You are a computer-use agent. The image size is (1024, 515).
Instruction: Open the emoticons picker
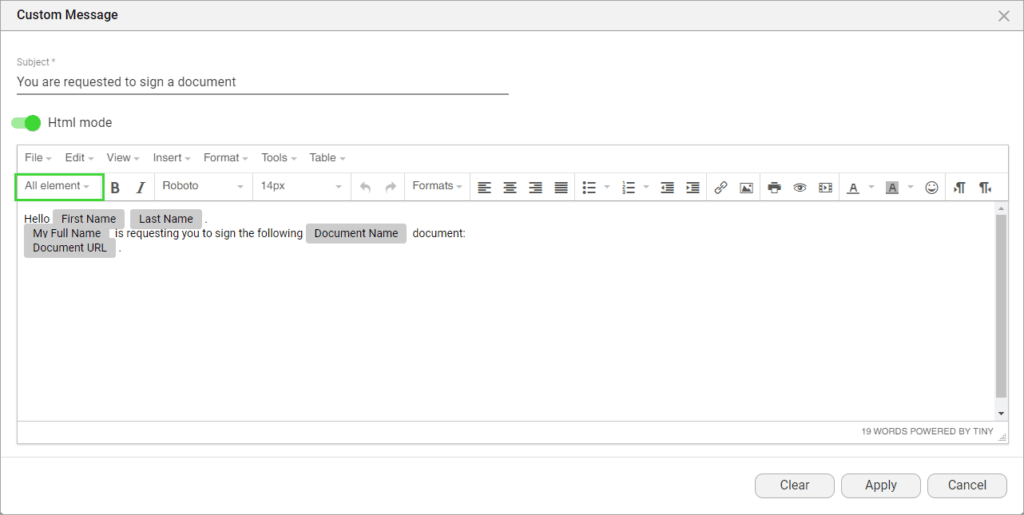(932, 187)
